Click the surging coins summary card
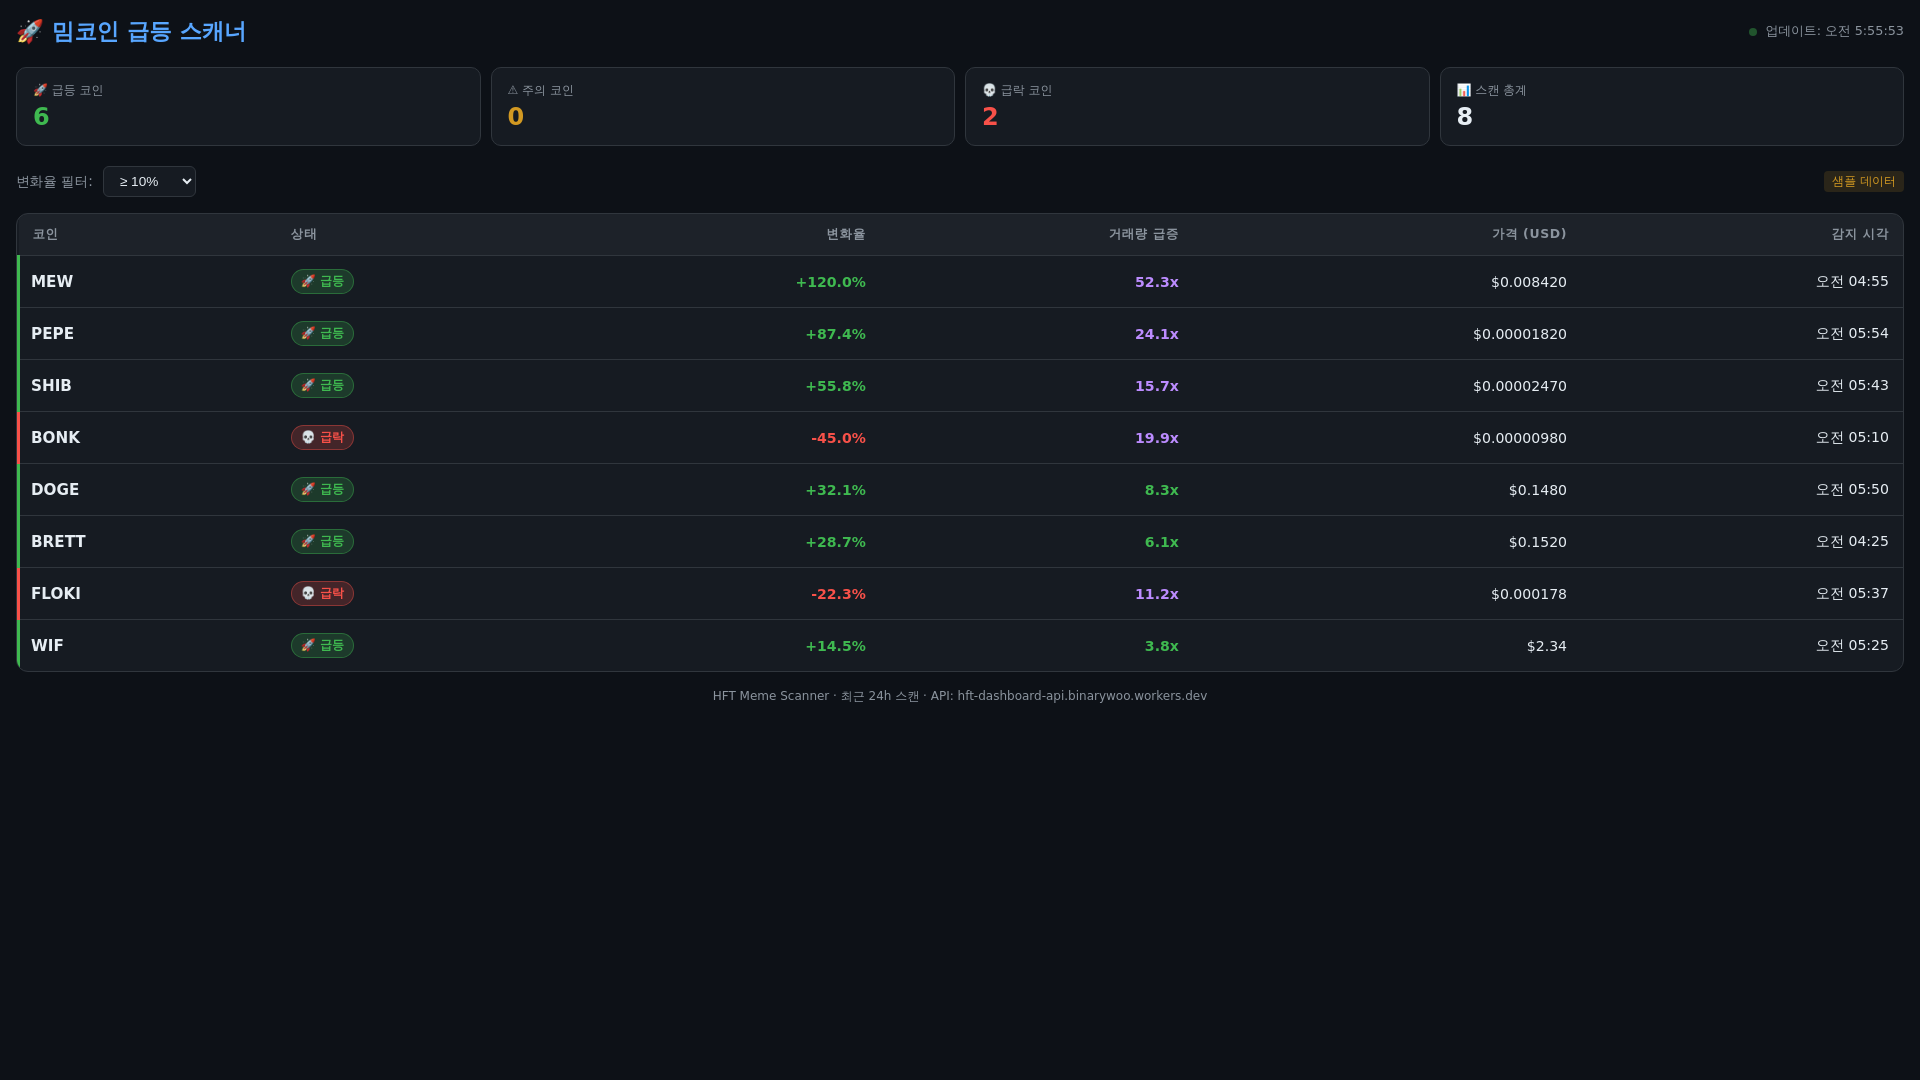This screenshot has height=1080, width=1920. click(248, 107)
